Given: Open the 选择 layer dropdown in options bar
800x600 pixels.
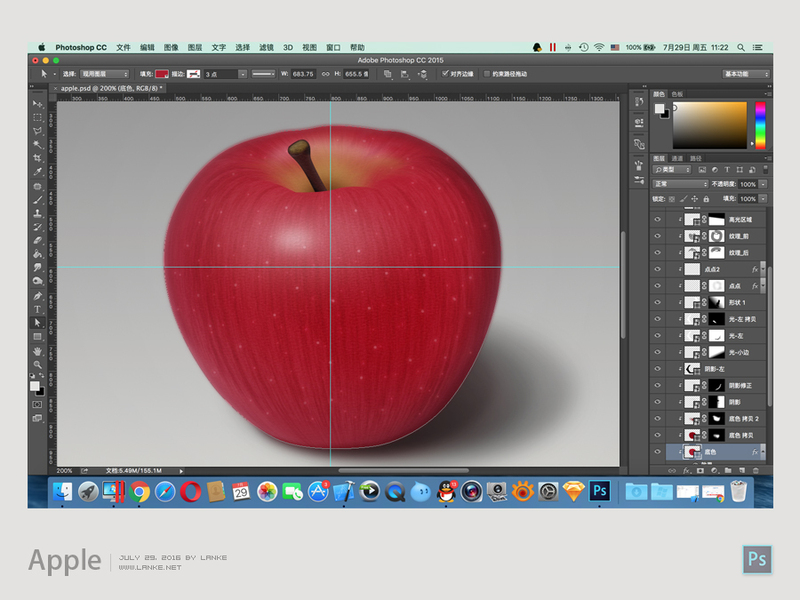Looking at the screenshot, I should 105,74.
